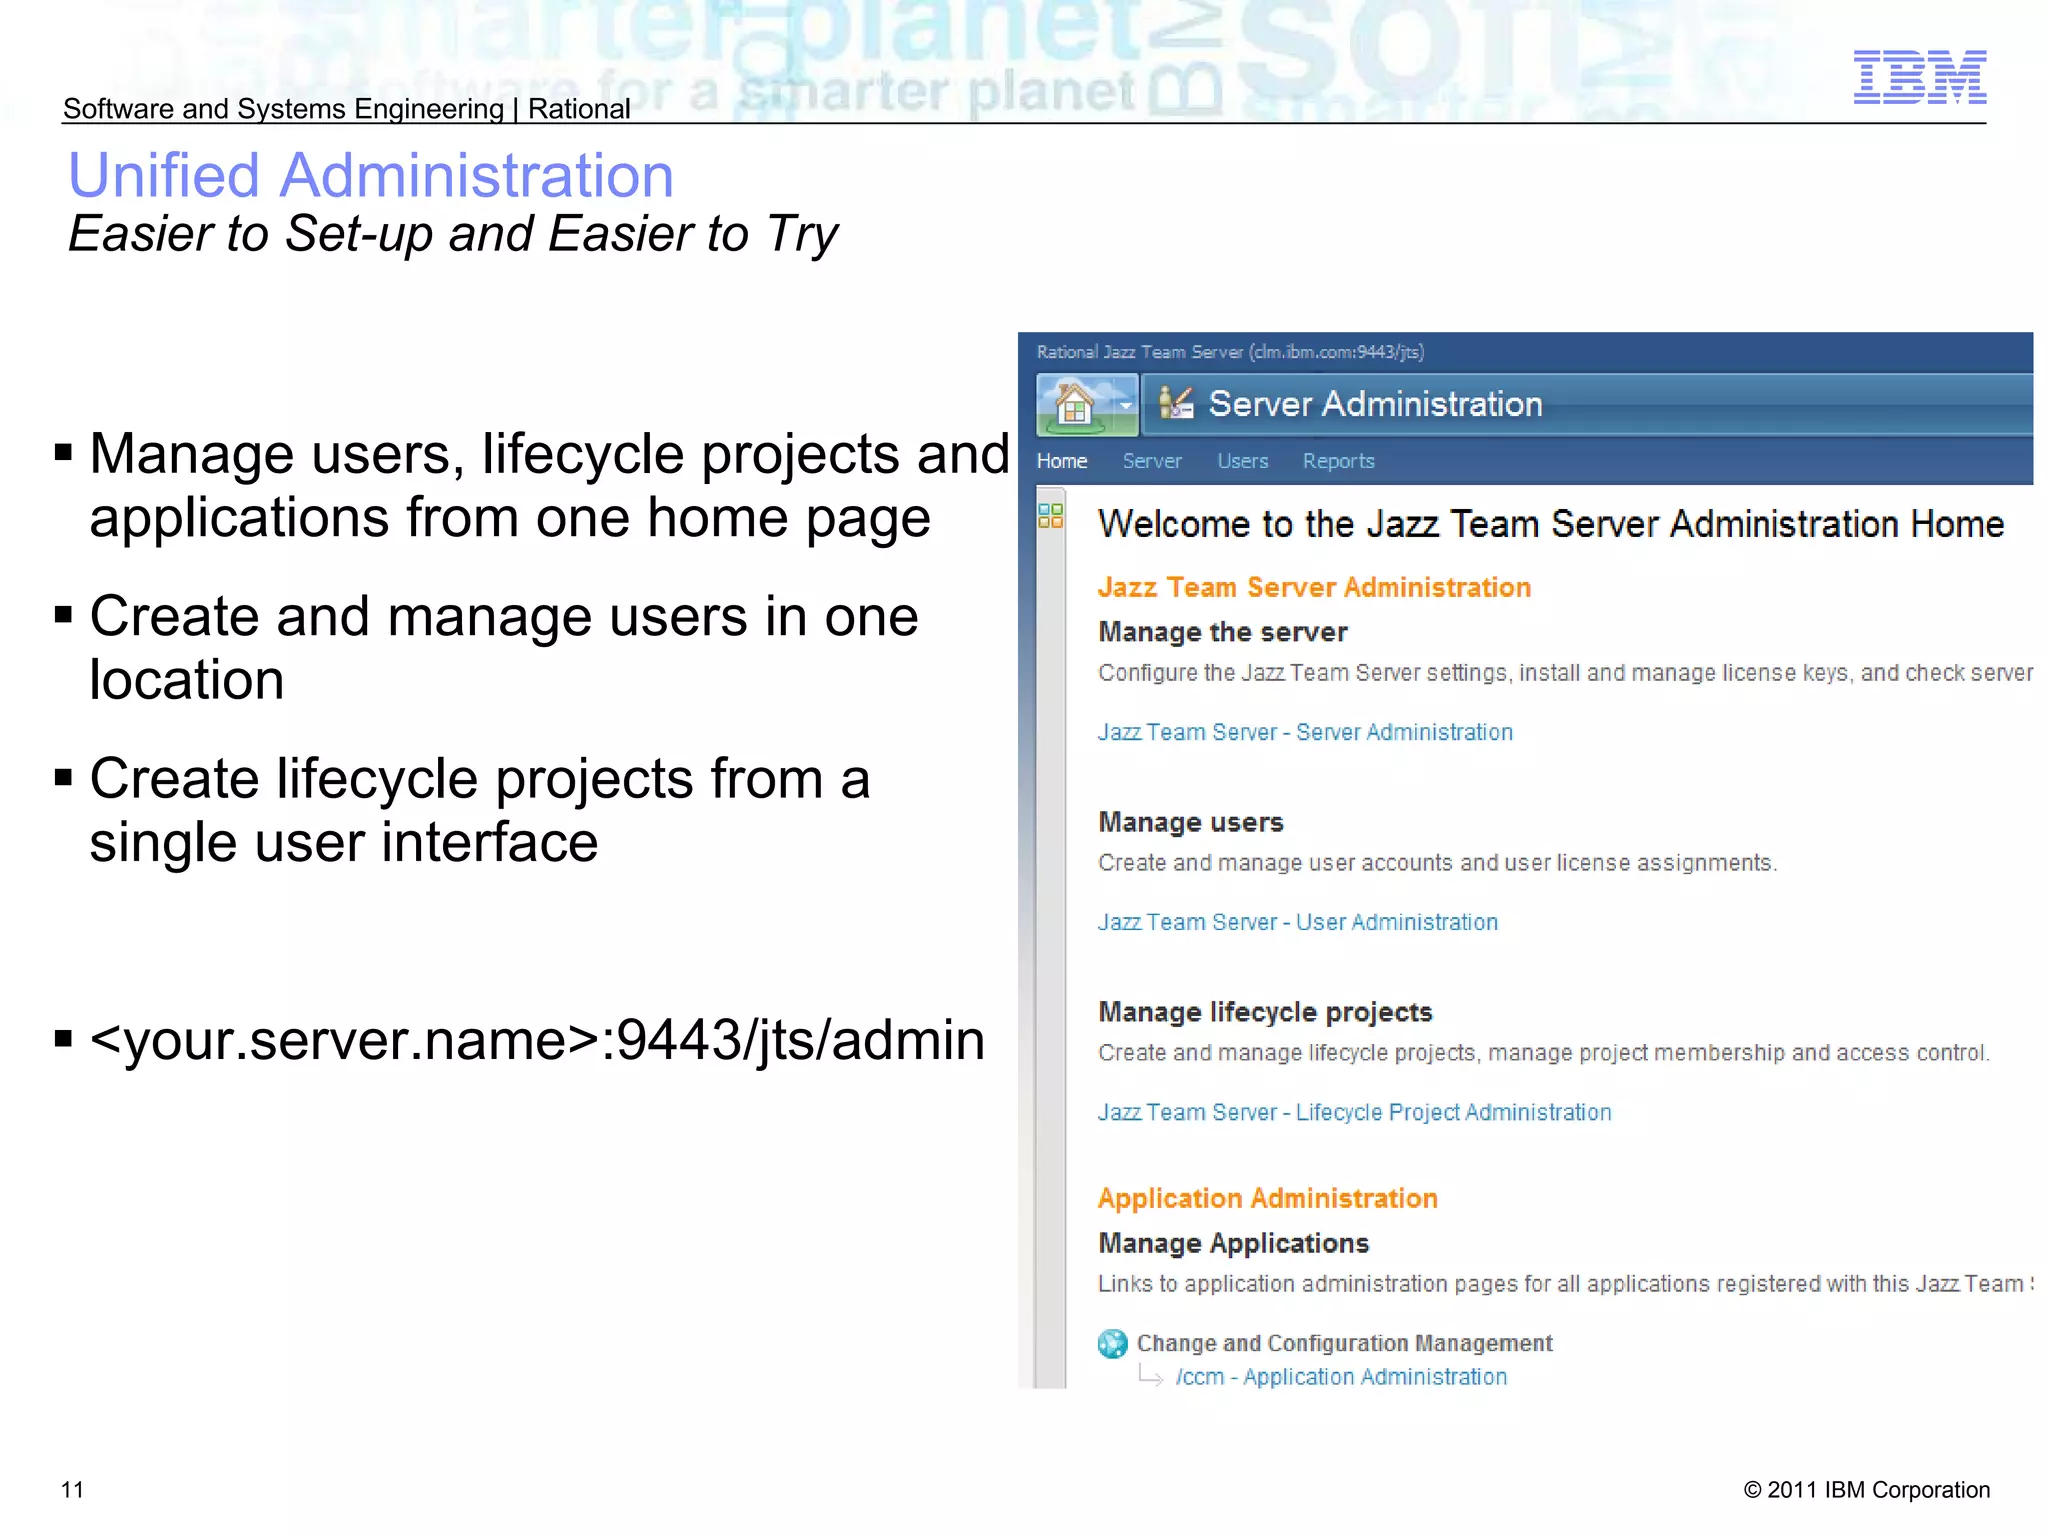Click the Change and Configuration Management globe icon
The height and width of the screenshot is (1536, 2048).
[1112, 1343]
